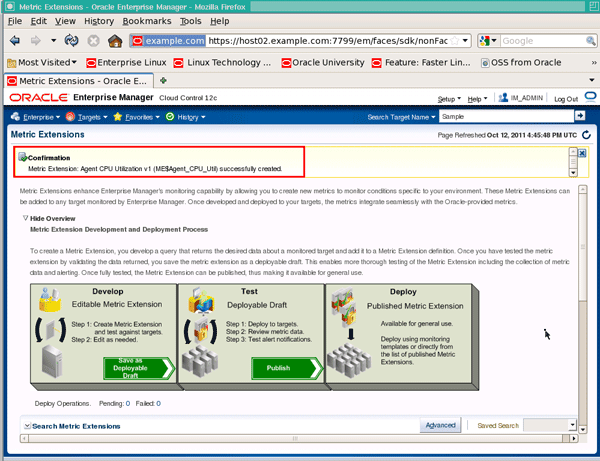
Task: Click the vertical scrollbar down arrow
Action: click(583, 430)
